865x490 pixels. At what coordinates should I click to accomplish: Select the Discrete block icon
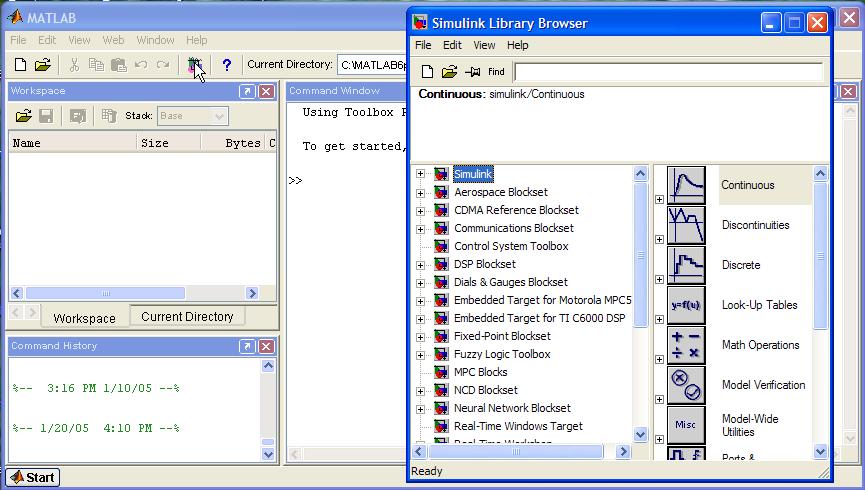686,265
